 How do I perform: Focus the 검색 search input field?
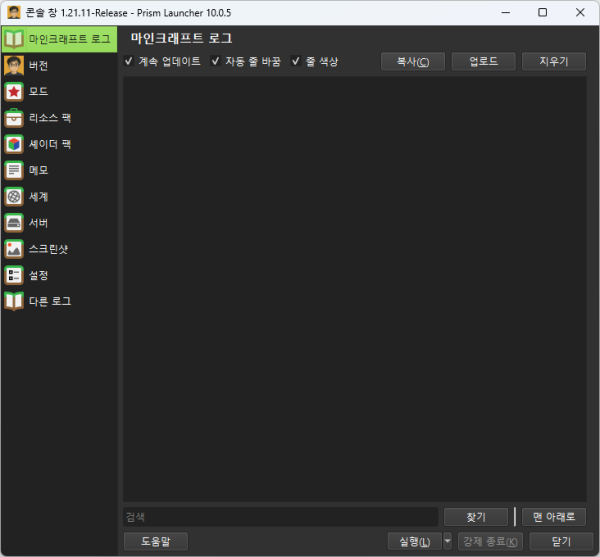click(x=281, y=517)
